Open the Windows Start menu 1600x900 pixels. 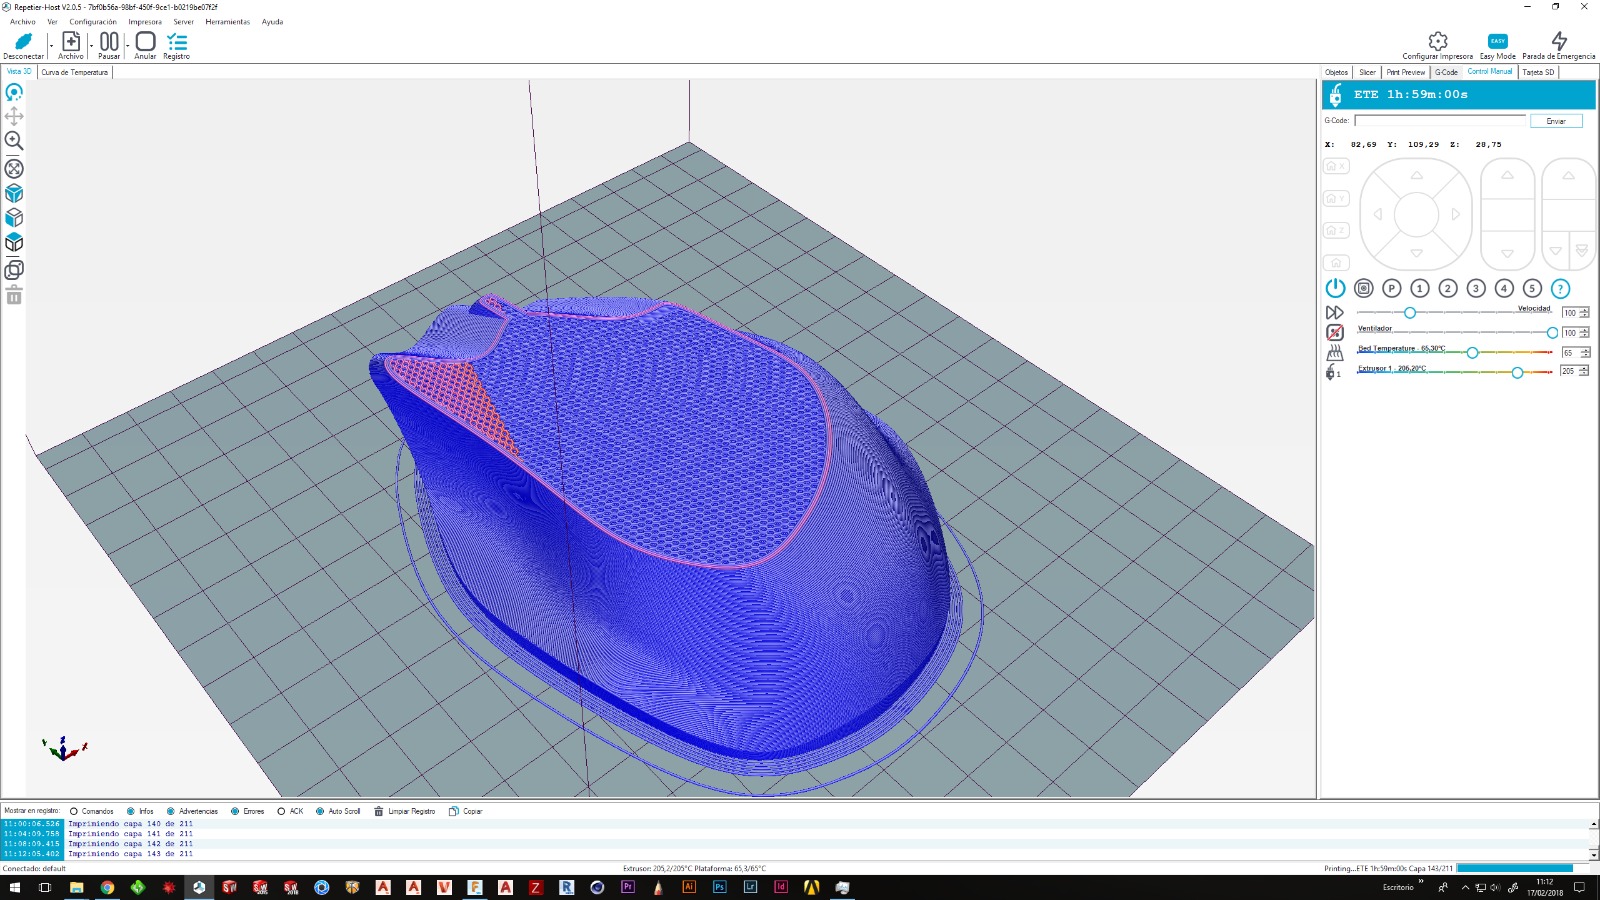pyautogui.click(x=14, y=887)
